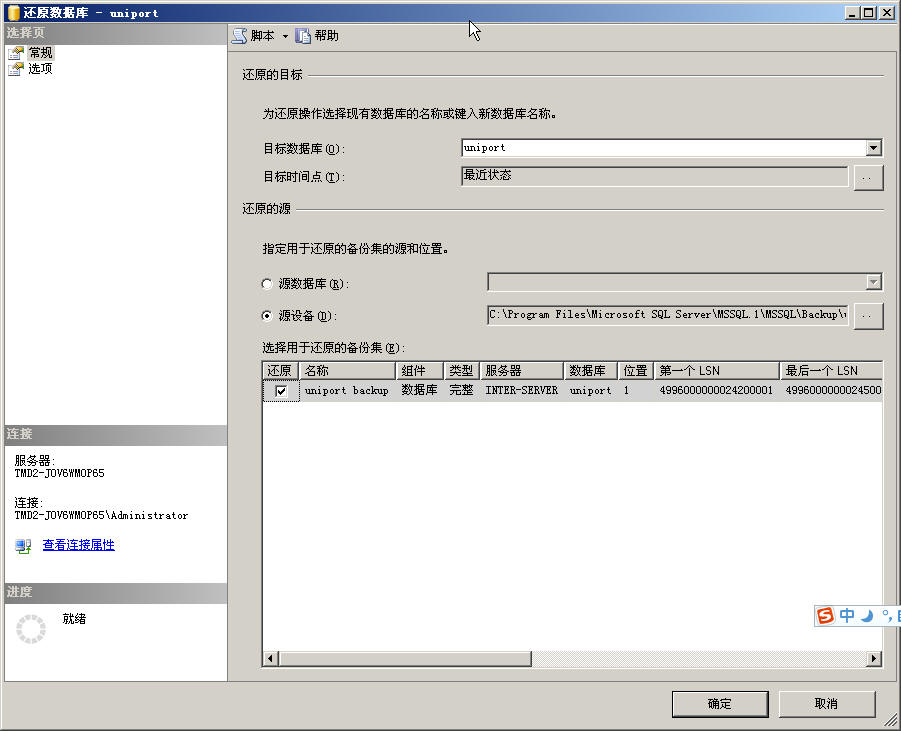Click the 脚本 toolbar icon
The width and height of the screenshot is (901, 731).
239,35
